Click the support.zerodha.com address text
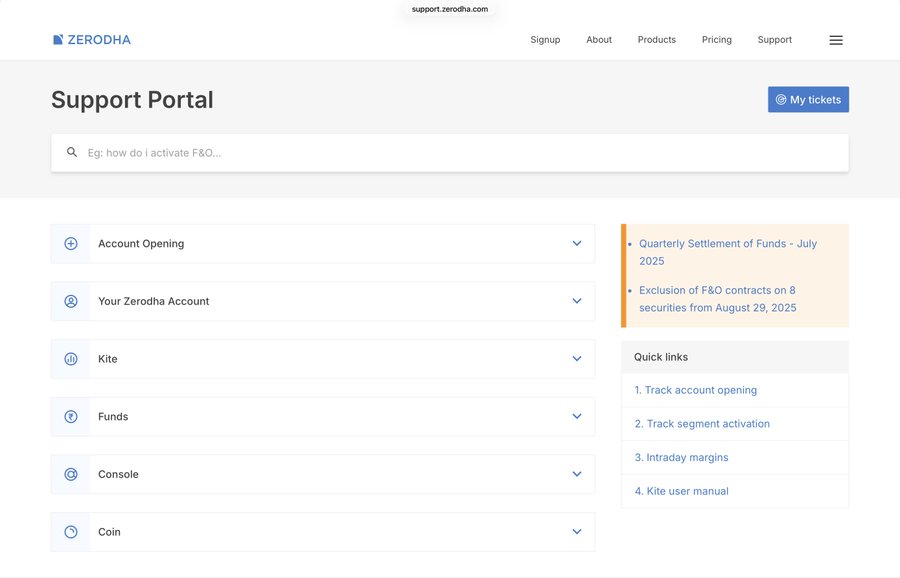Image resolution: width=900 pixels, height=578 pixels. click(x=450, y=9)
